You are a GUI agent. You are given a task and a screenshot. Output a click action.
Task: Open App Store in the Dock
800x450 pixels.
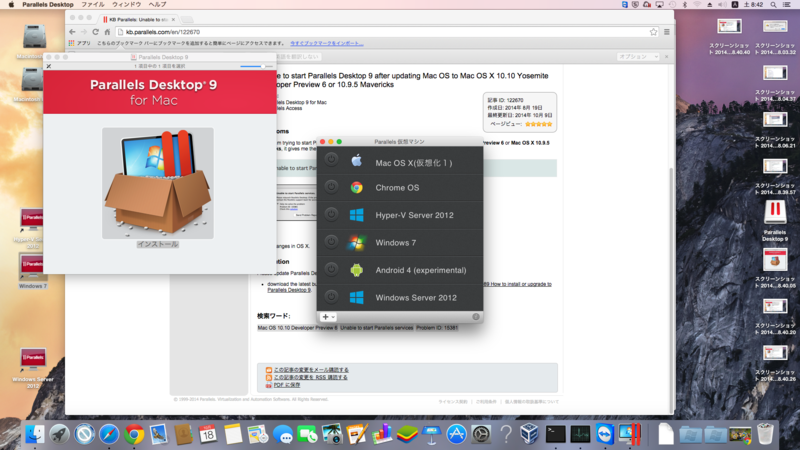pos(457,434)
